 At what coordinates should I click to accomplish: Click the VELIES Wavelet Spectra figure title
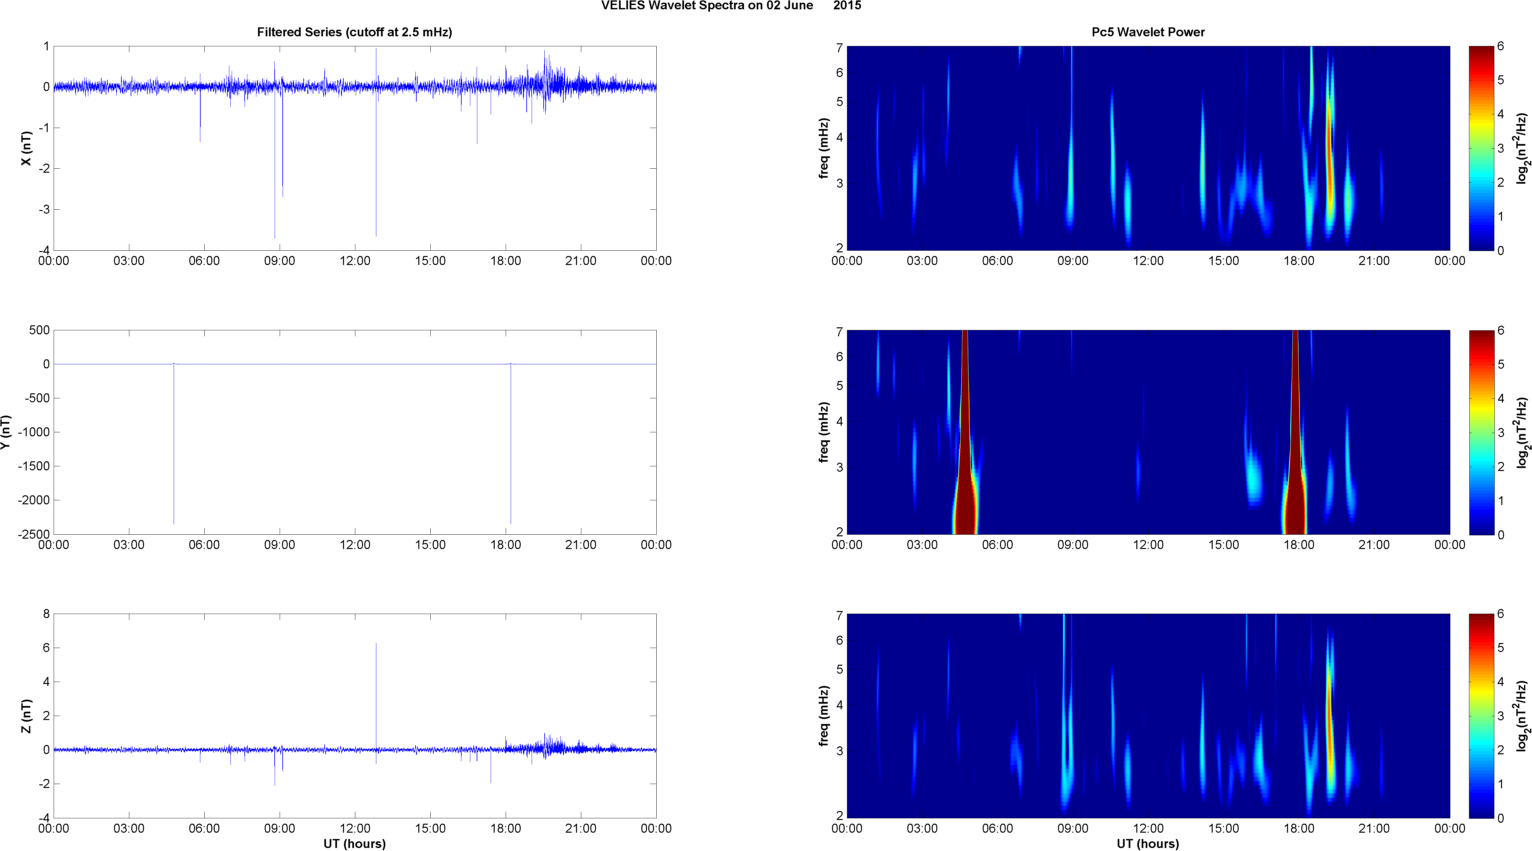[731, 6]
